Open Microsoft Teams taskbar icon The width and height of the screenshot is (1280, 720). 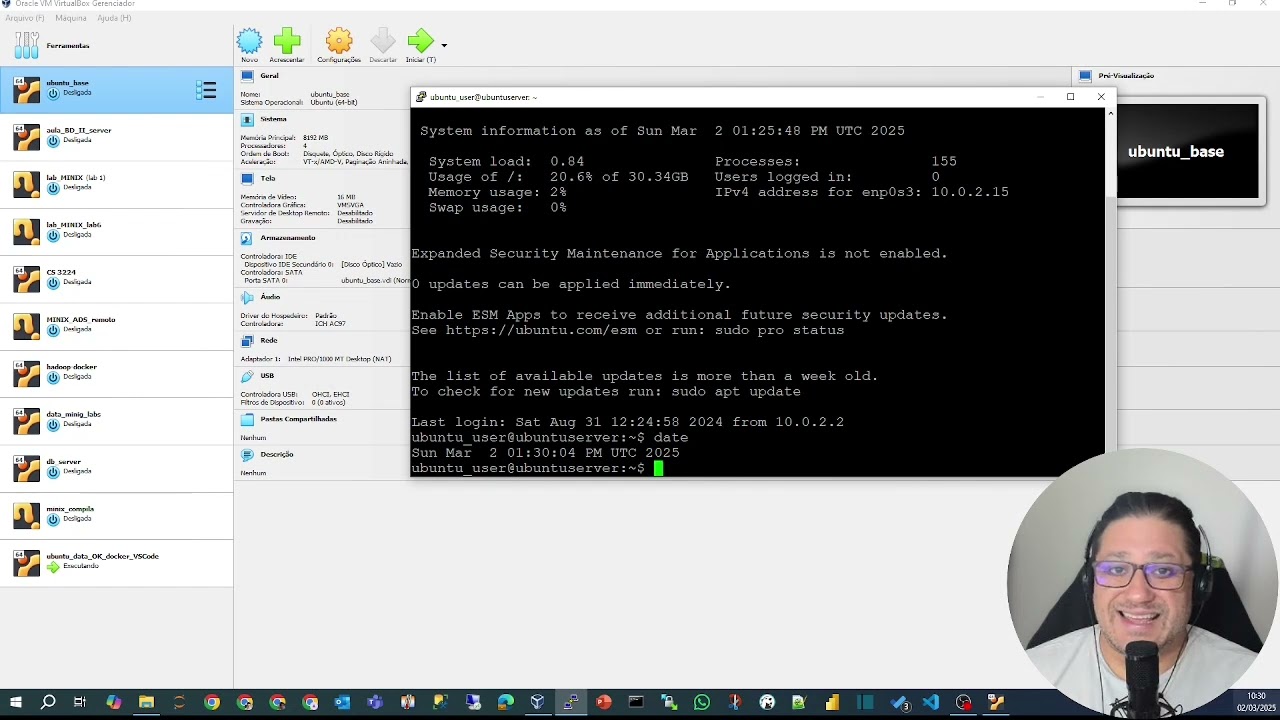point(375,703)
